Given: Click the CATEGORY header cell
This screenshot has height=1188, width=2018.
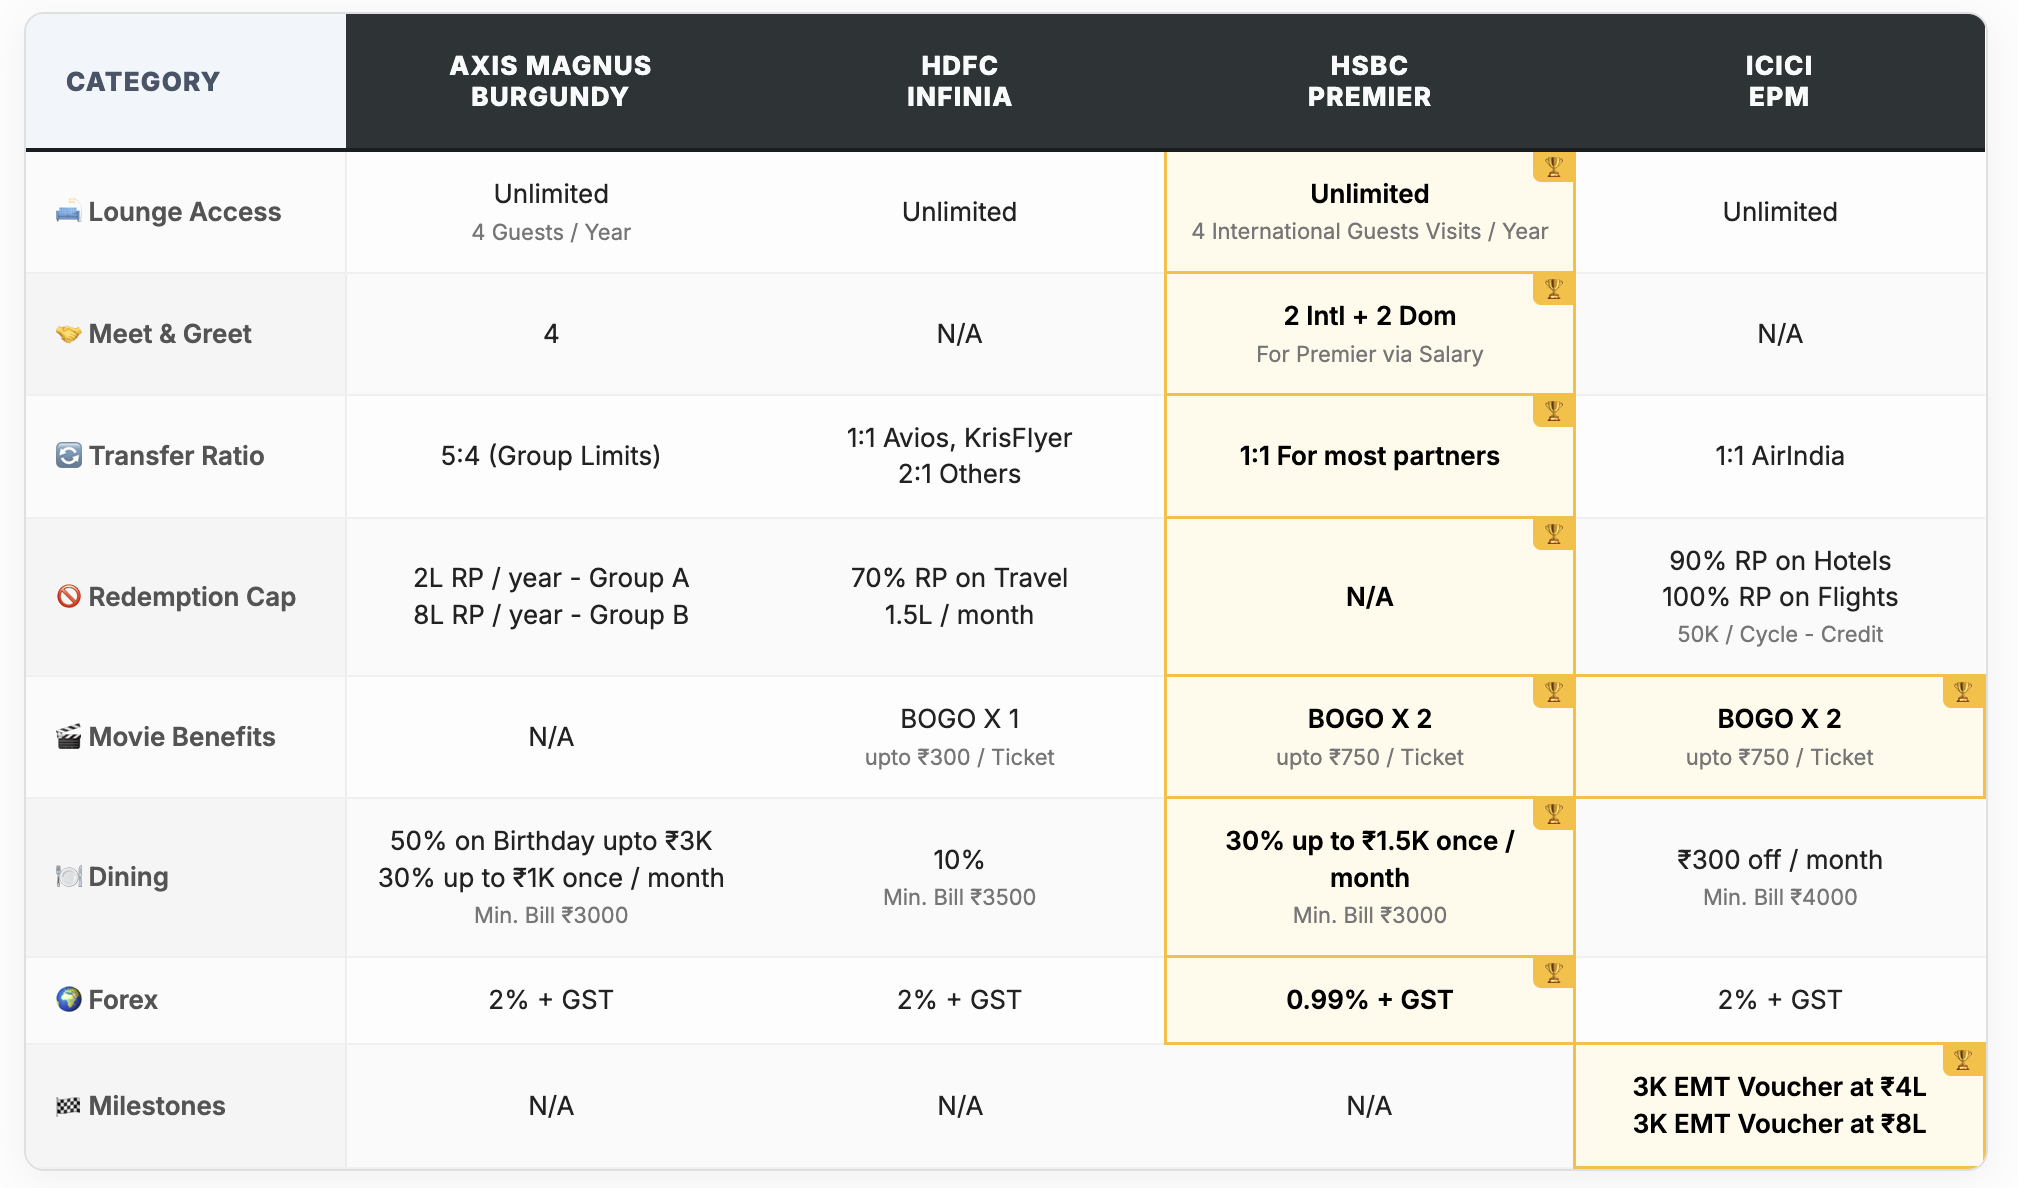Looking at the screenshot, I should point(143,82).
